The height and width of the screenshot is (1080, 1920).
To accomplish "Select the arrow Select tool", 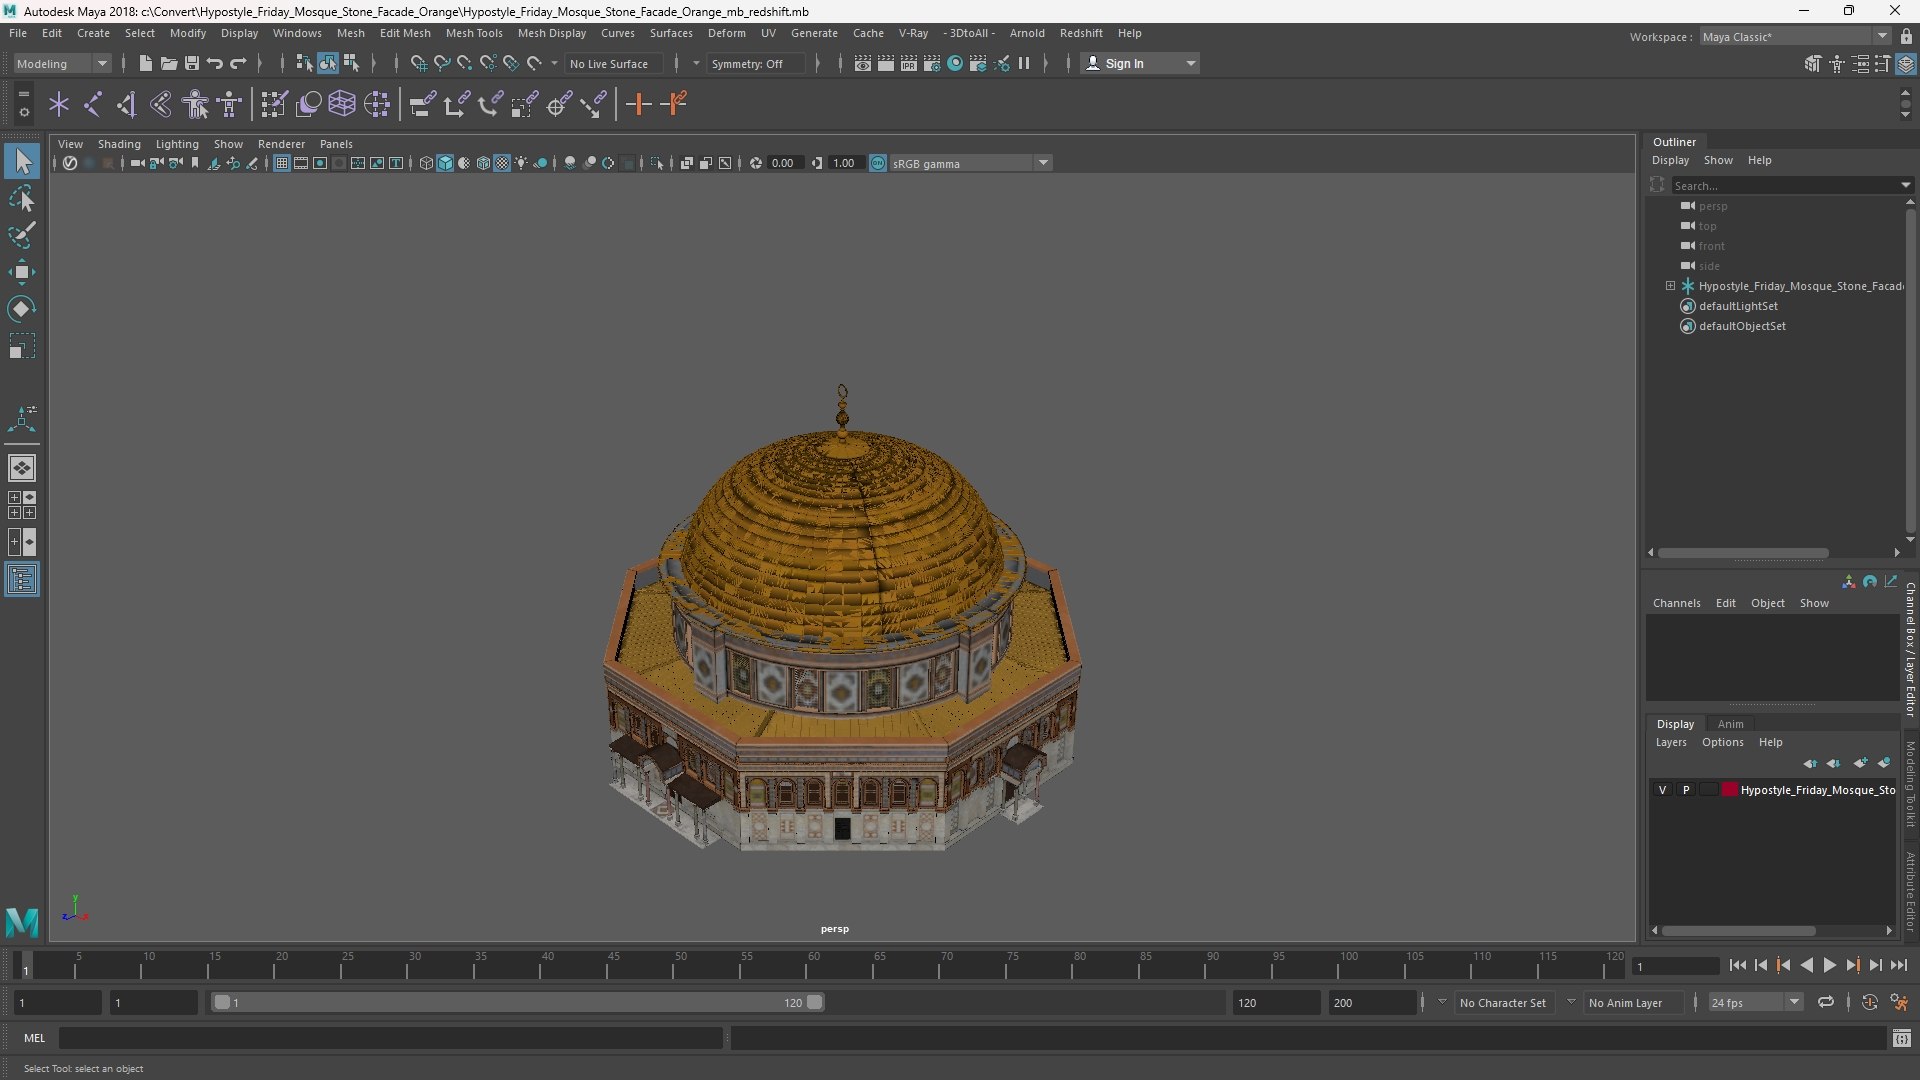I will (x=22, y=161).
